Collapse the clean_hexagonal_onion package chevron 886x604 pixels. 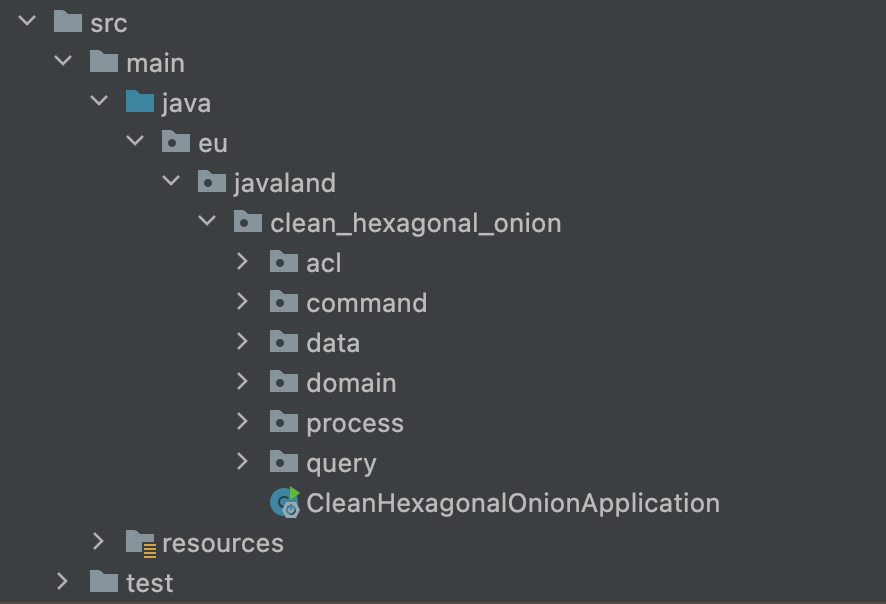207,220
